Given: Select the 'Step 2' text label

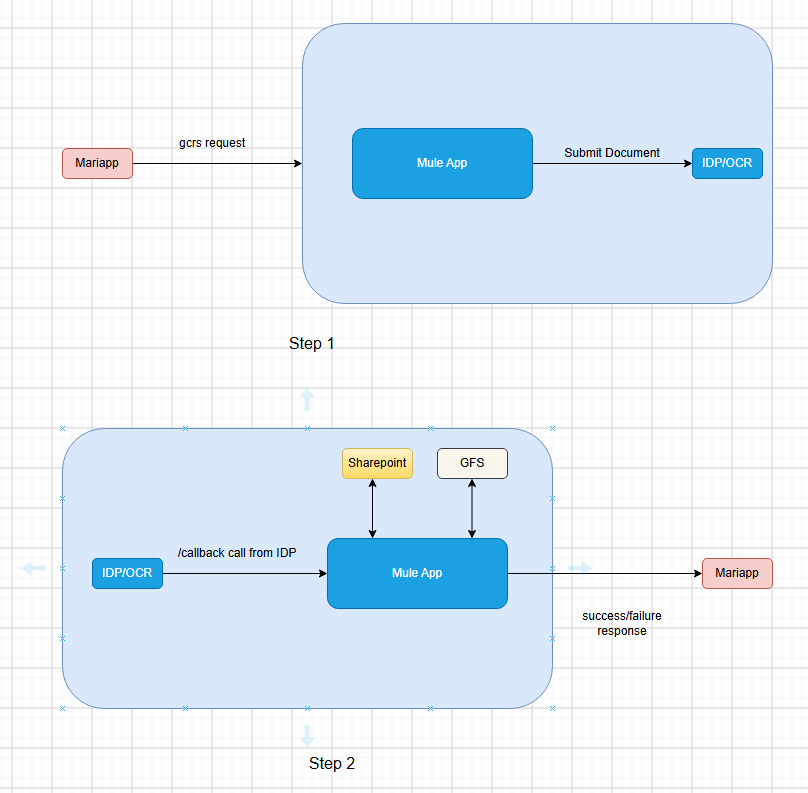Looking at the screenshot, I should click(332, 763).
